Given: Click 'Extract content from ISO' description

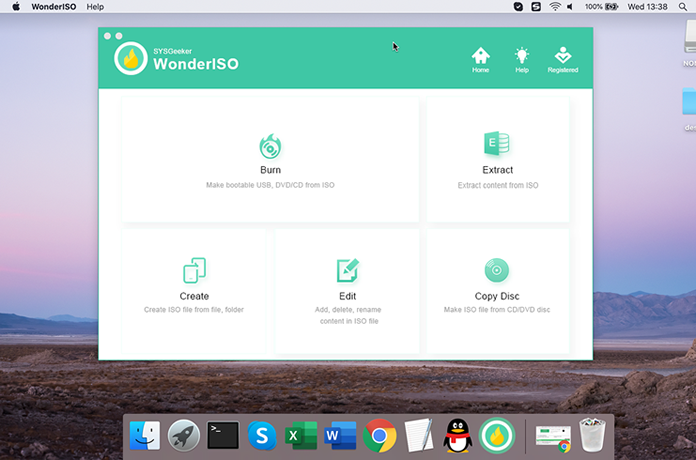Looking at the screenshot, I should (498, 185).
